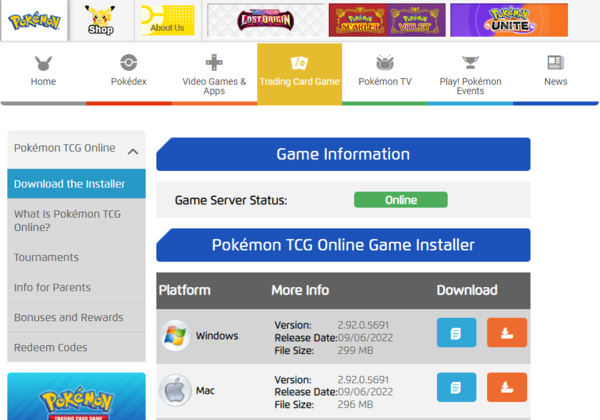Click the Pokémon logo at top left
Screen dimensions: 600x420
click(x=34, y=21)
